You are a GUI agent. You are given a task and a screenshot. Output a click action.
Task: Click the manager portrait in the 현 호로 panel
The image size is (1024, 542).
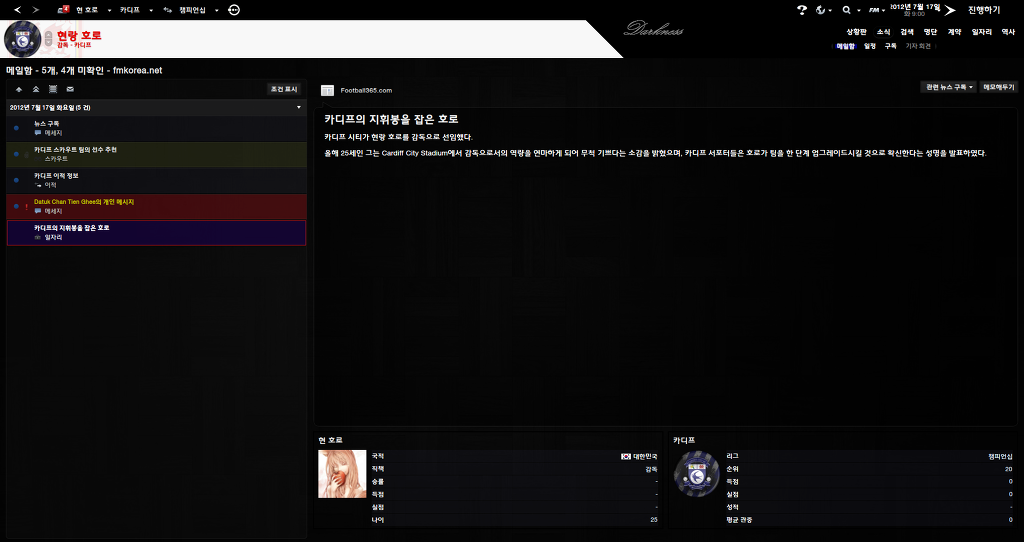tap(342, 474)
